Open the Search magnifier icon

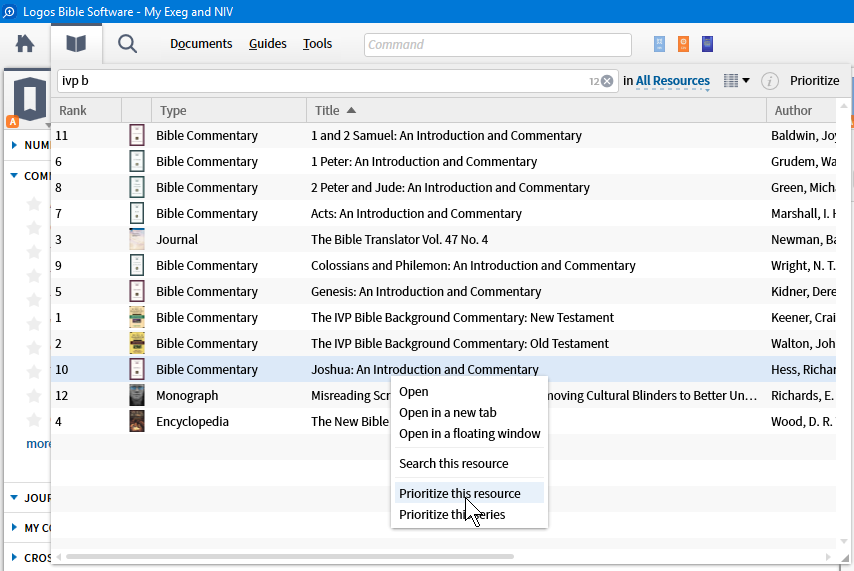click(x=127, y=44)
